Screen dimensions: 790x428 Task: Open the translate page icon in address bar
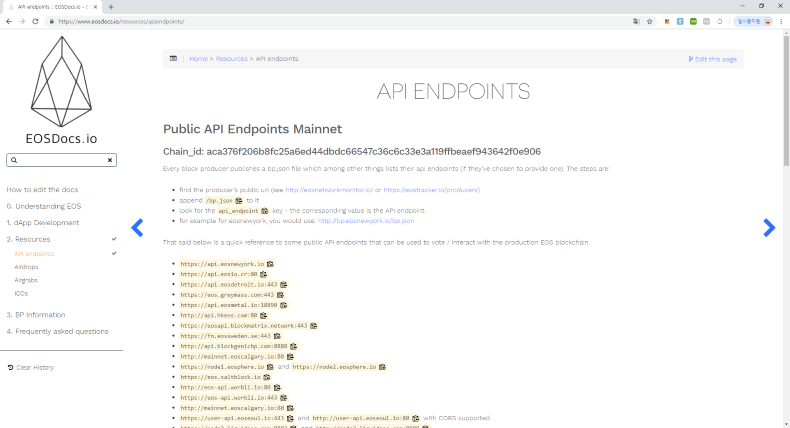pyautogui.click(x=636, y=21)
